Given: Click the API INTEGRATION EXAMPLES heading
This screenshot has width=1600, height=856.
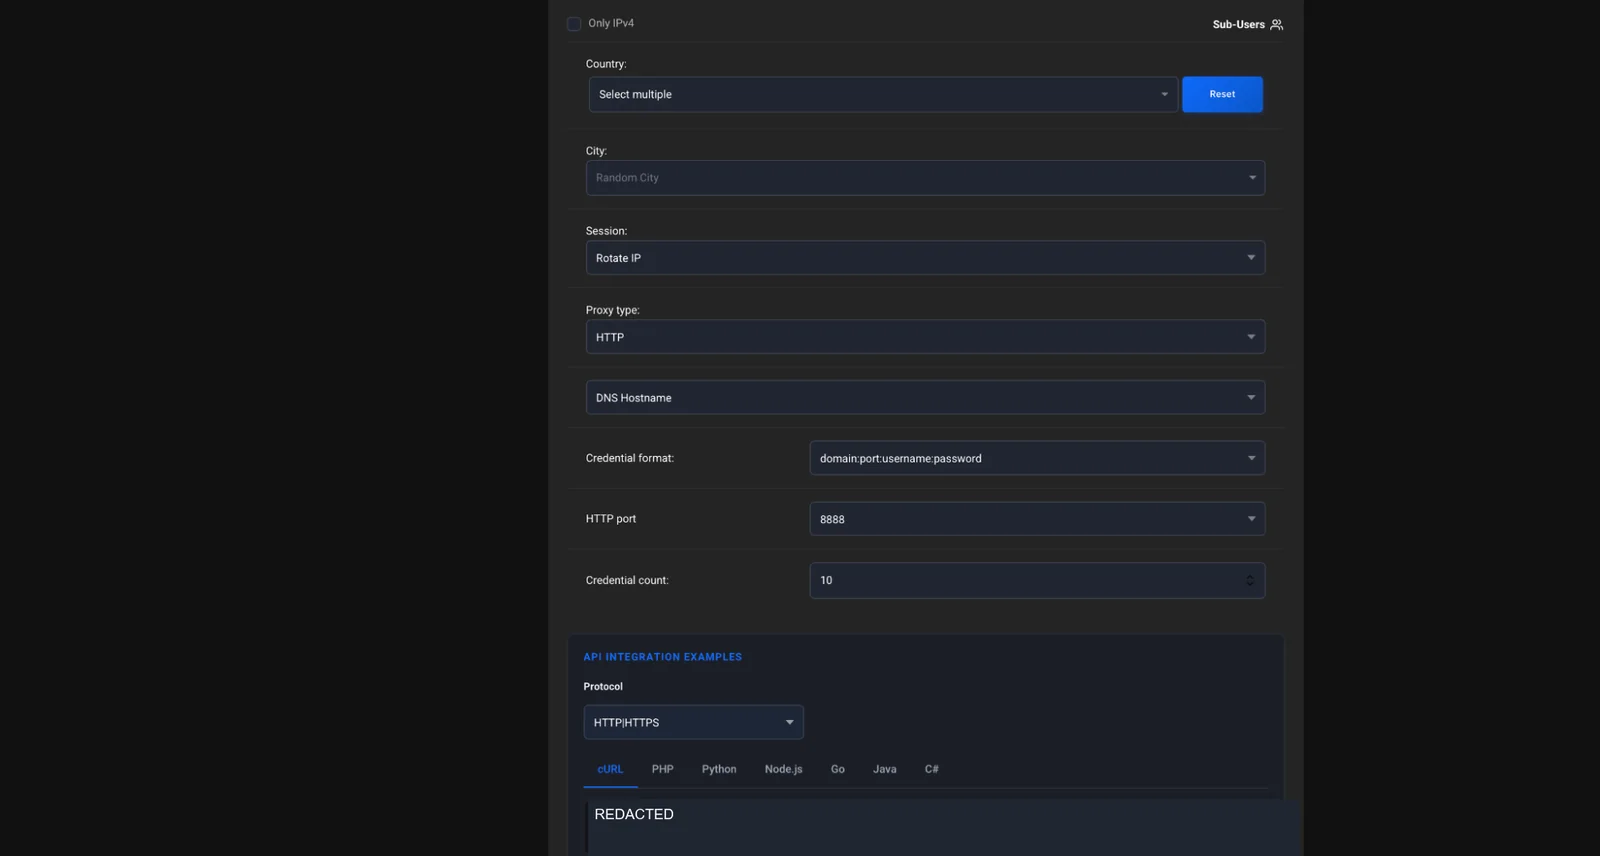Looking at the screenshot, I should 663,658.
